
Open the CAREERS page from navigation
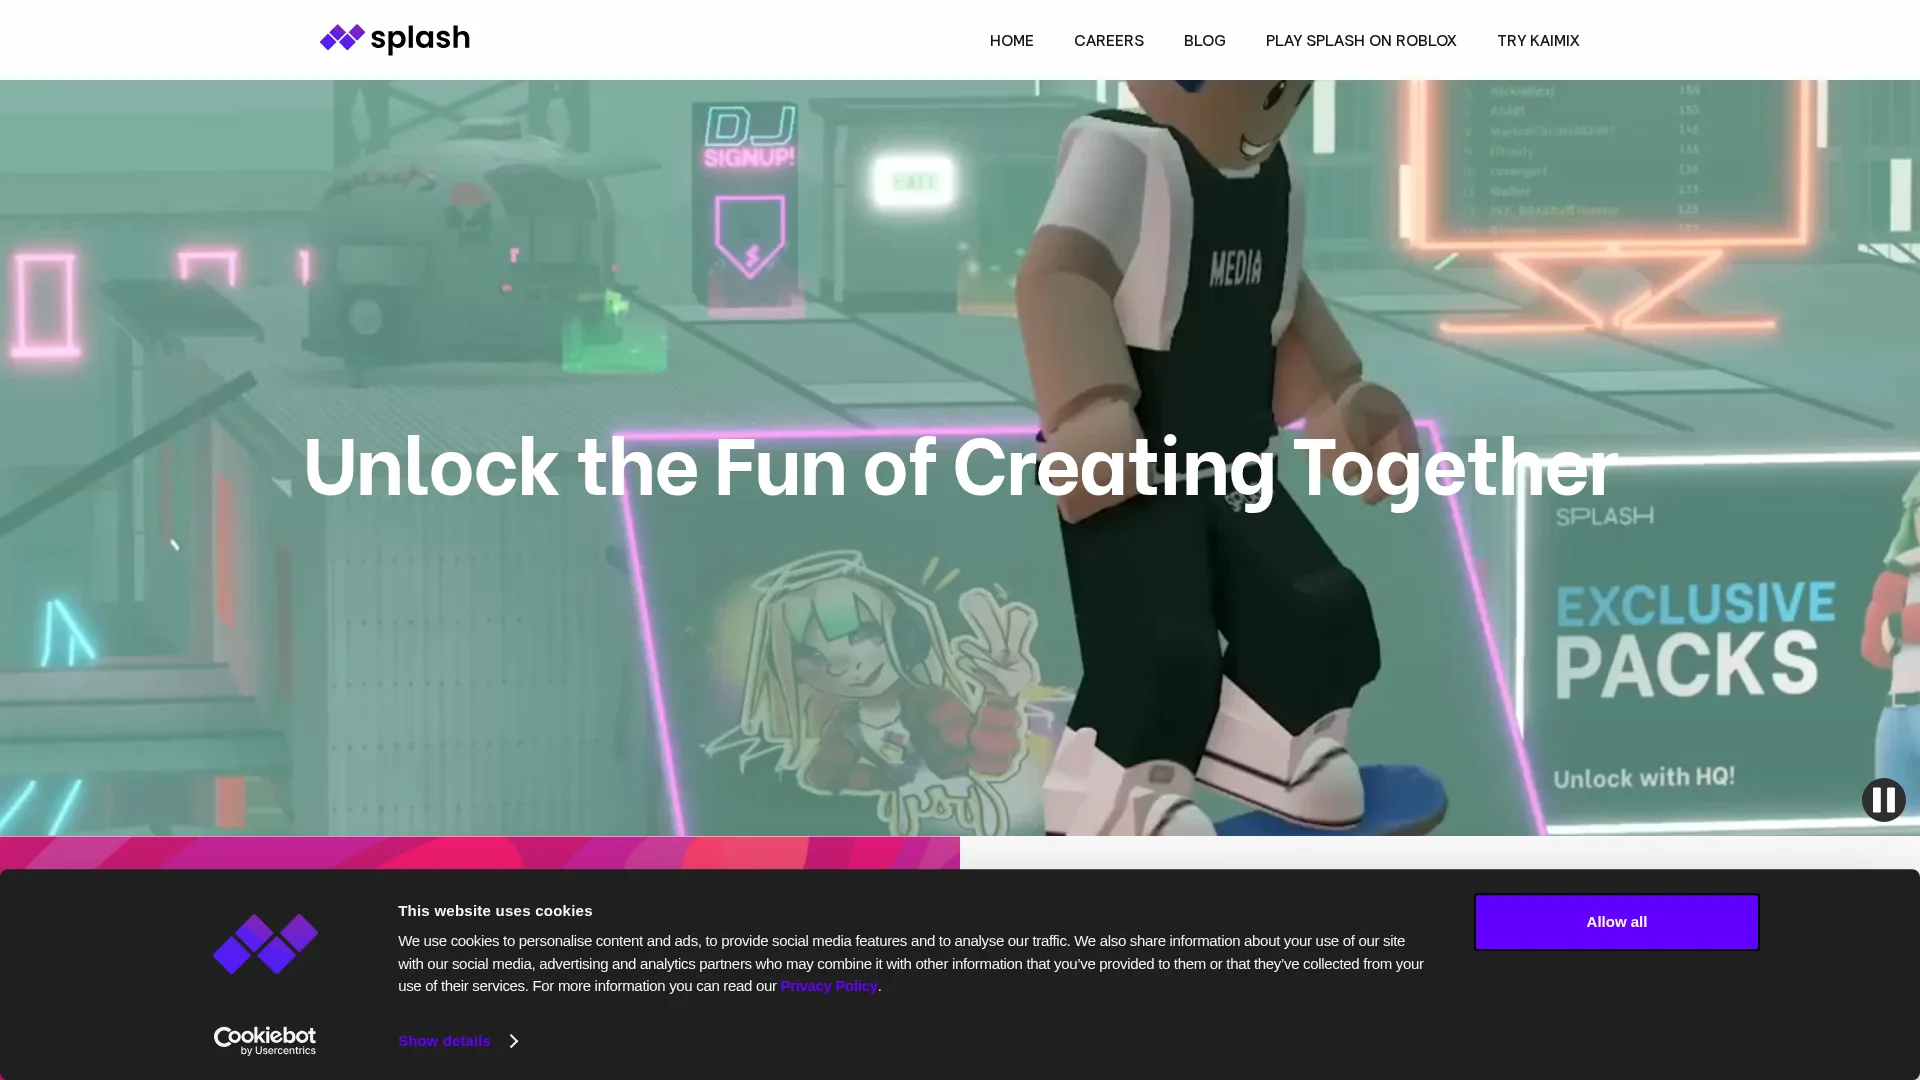point(1108,41)
